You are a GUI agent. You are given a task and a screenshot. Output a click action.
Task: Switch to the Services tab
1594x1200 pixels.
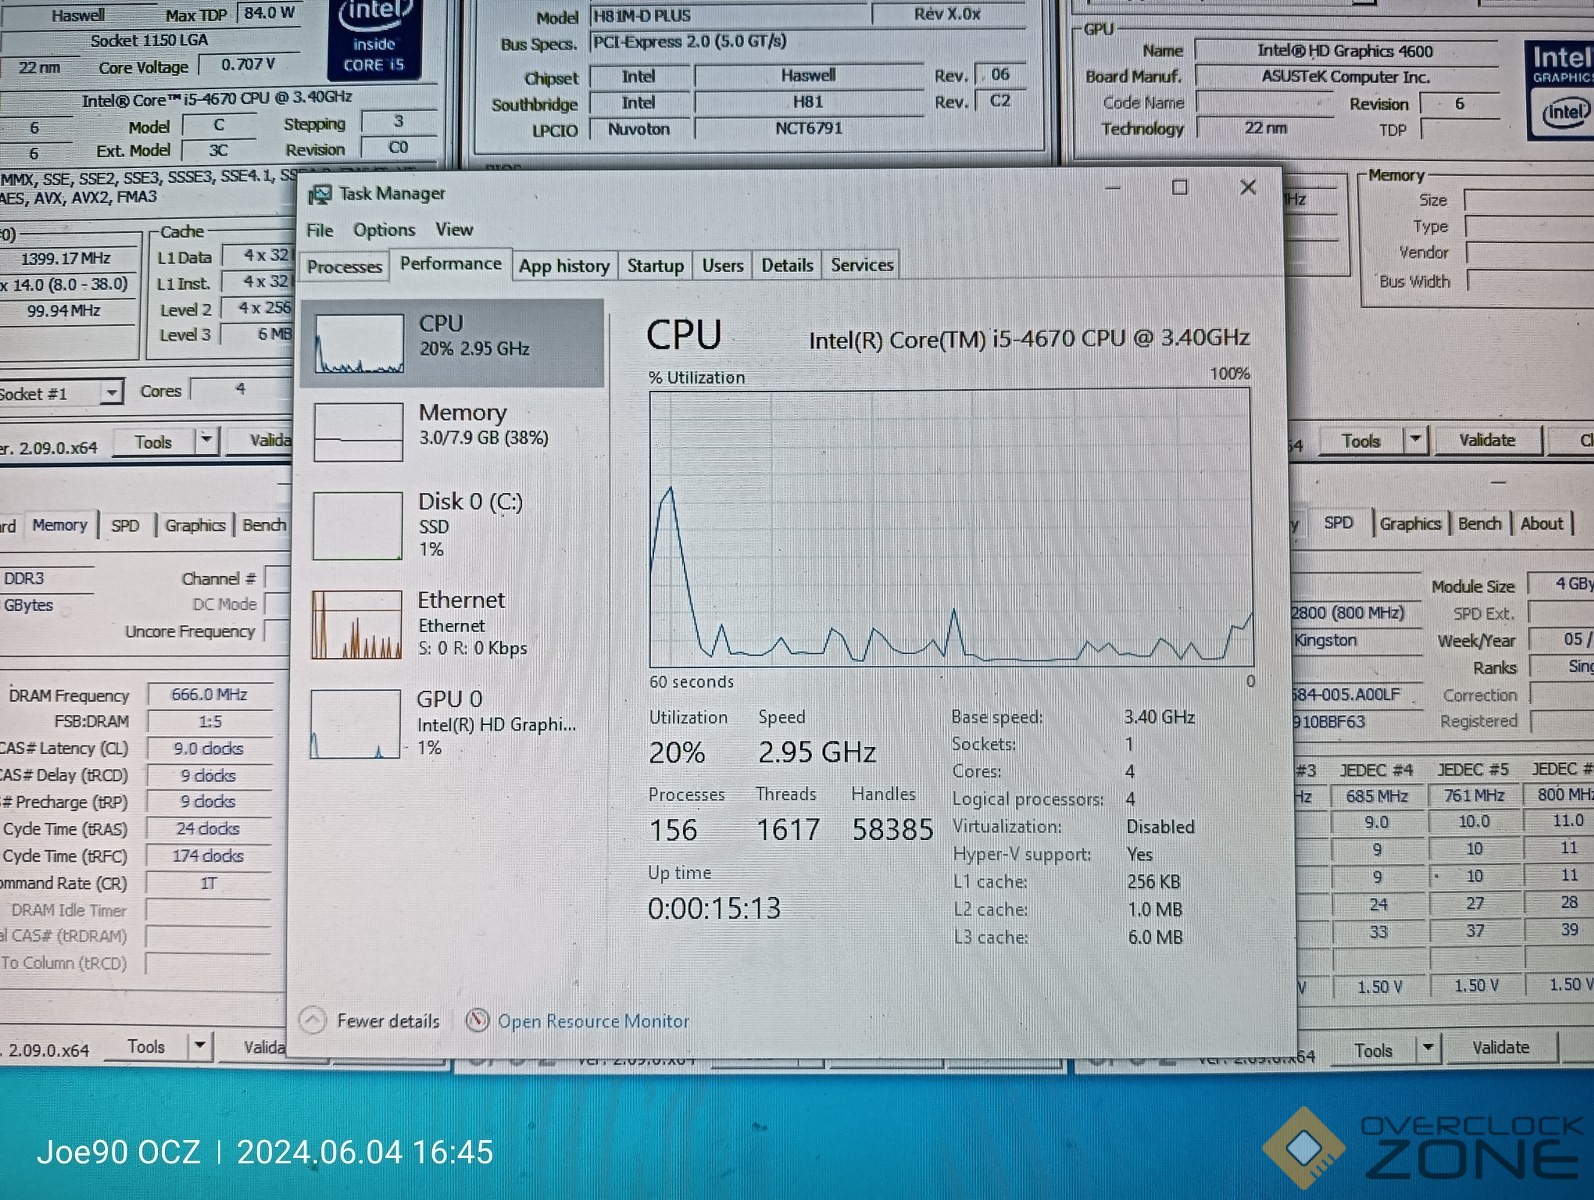point(862,265)
